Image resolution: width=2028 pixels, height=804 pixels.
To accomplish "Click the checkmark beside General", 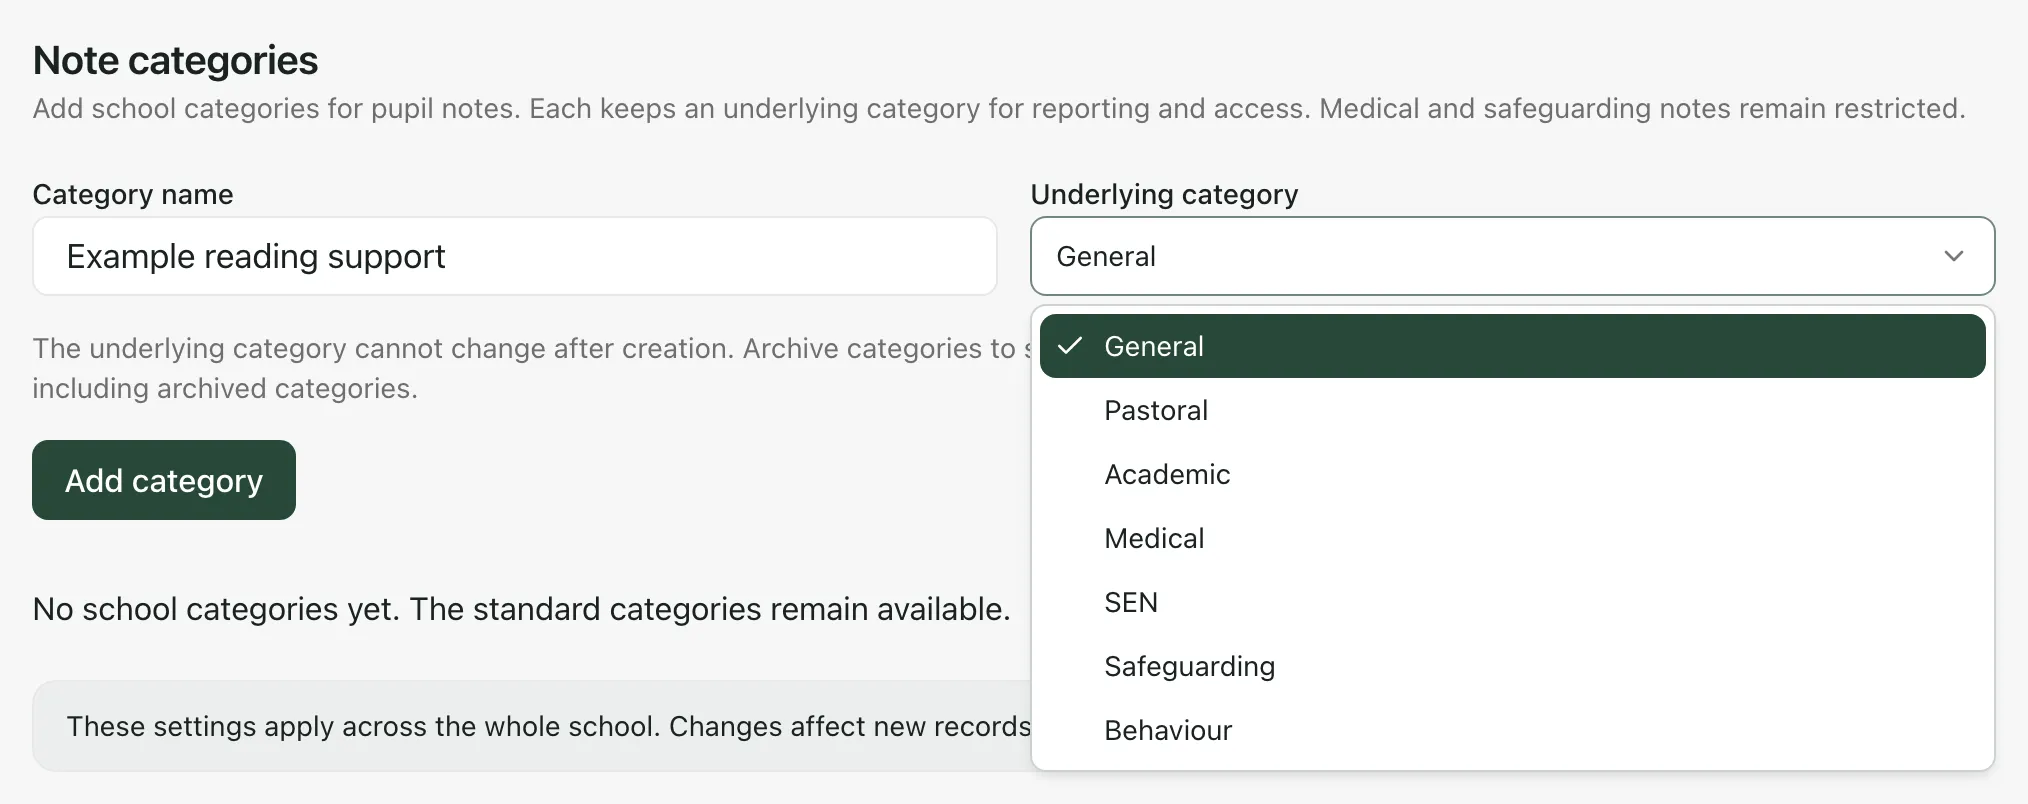I will (x=1070, y=346).
